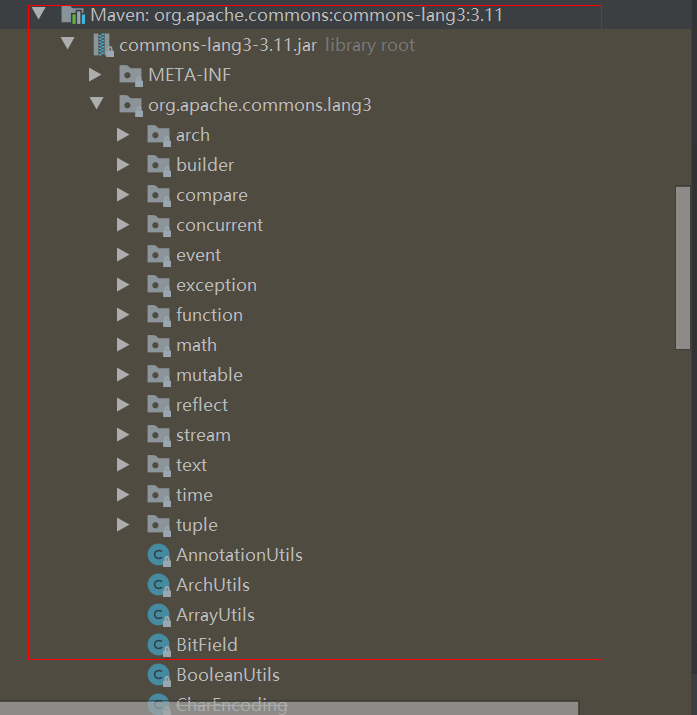Click the stream package folder icon
Screen dimensions: 697x715
click(159, 435)
